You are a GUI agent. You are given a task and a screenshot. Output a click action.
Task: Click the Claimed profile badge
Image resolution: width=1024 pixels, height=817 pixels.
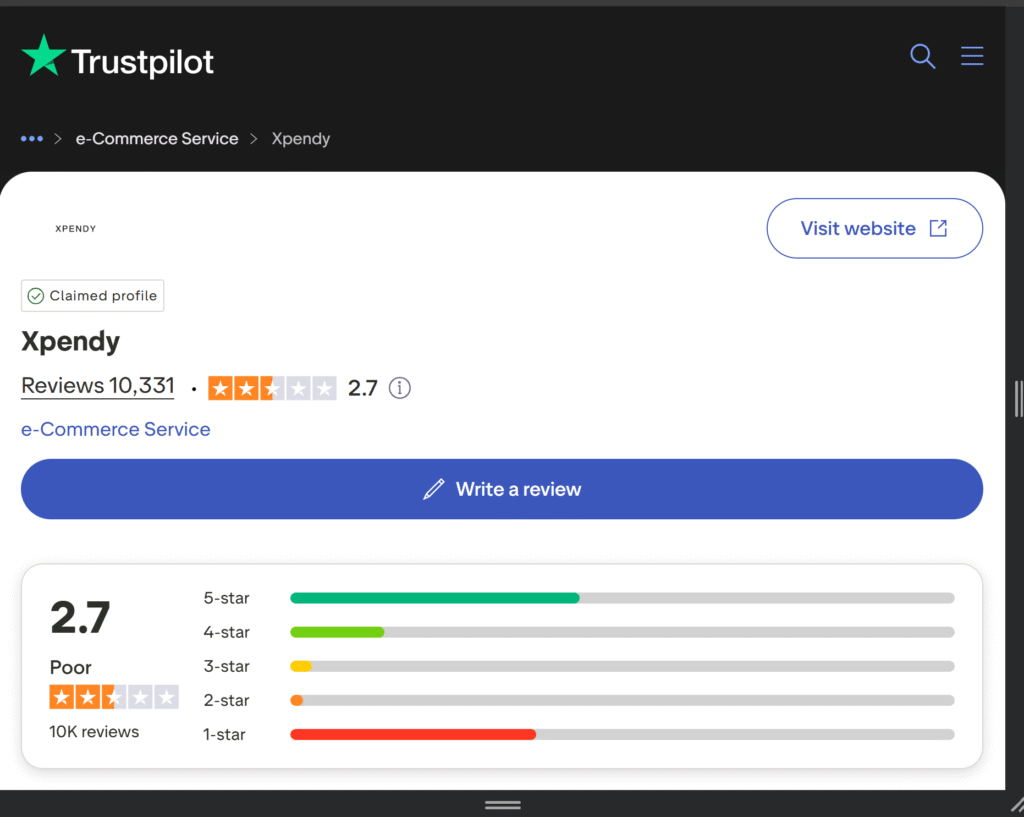(x=93, y=296)
